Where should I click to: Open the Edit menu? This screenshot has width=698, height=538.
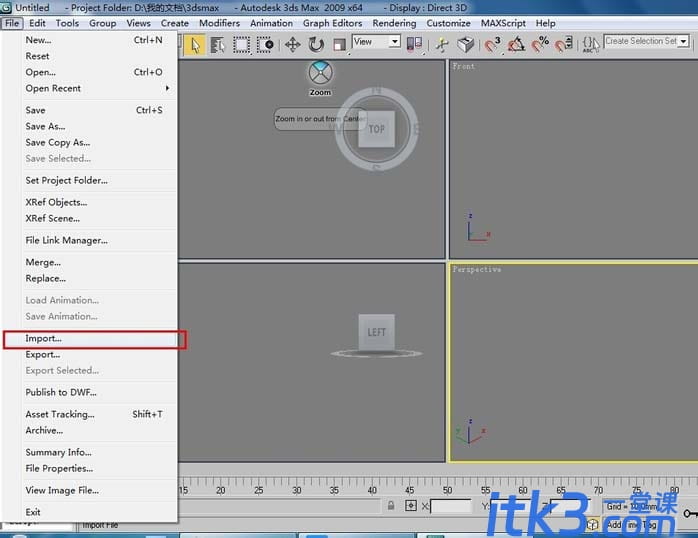[37, 23]
